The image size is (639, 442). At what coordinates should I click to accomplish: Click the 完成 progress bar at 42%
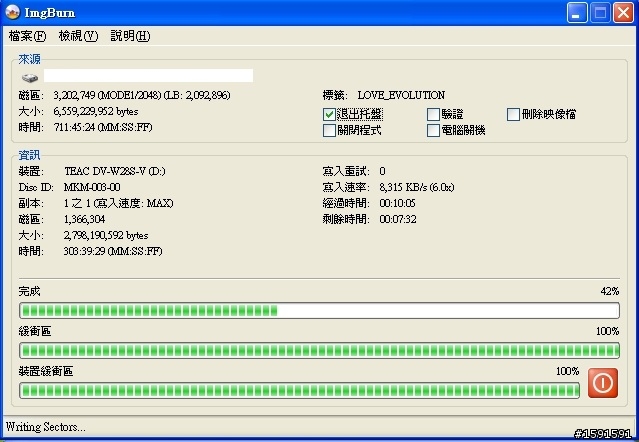coord(320,311)
